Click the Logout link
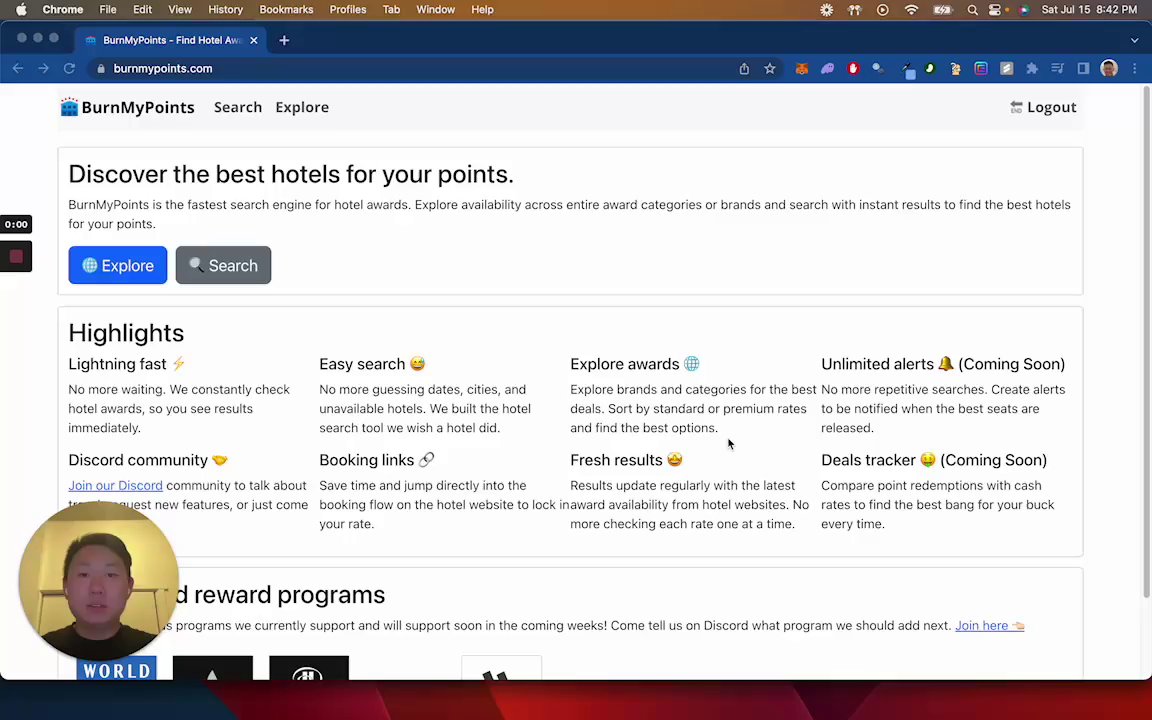 coord(1051,107)
